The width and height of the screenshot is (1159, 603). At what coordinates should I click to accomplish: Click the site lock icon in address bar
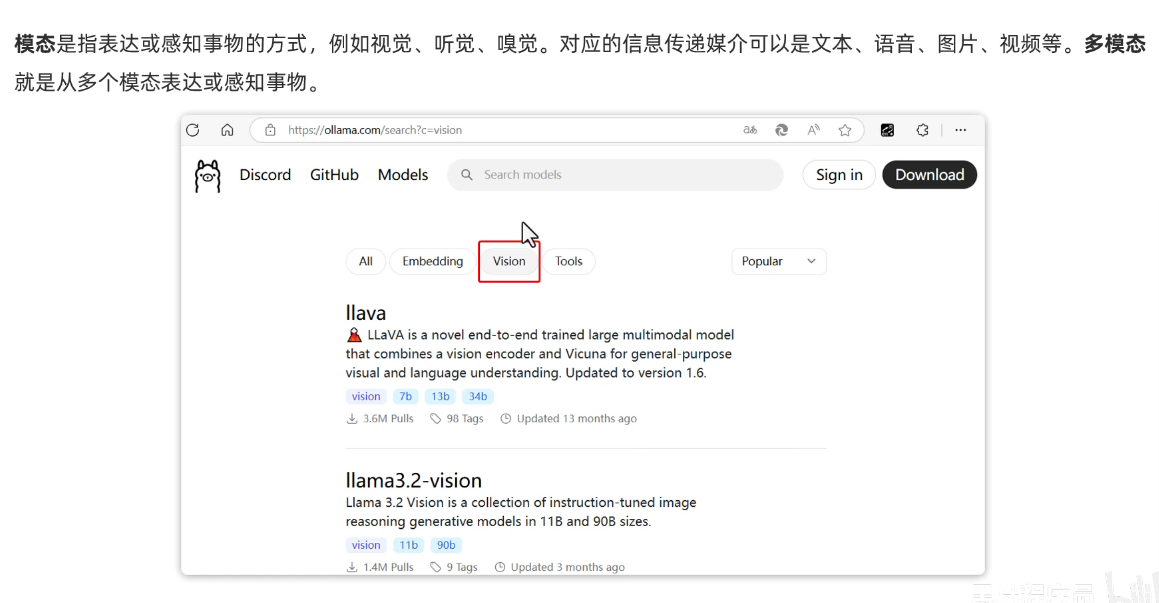[271, 130]
